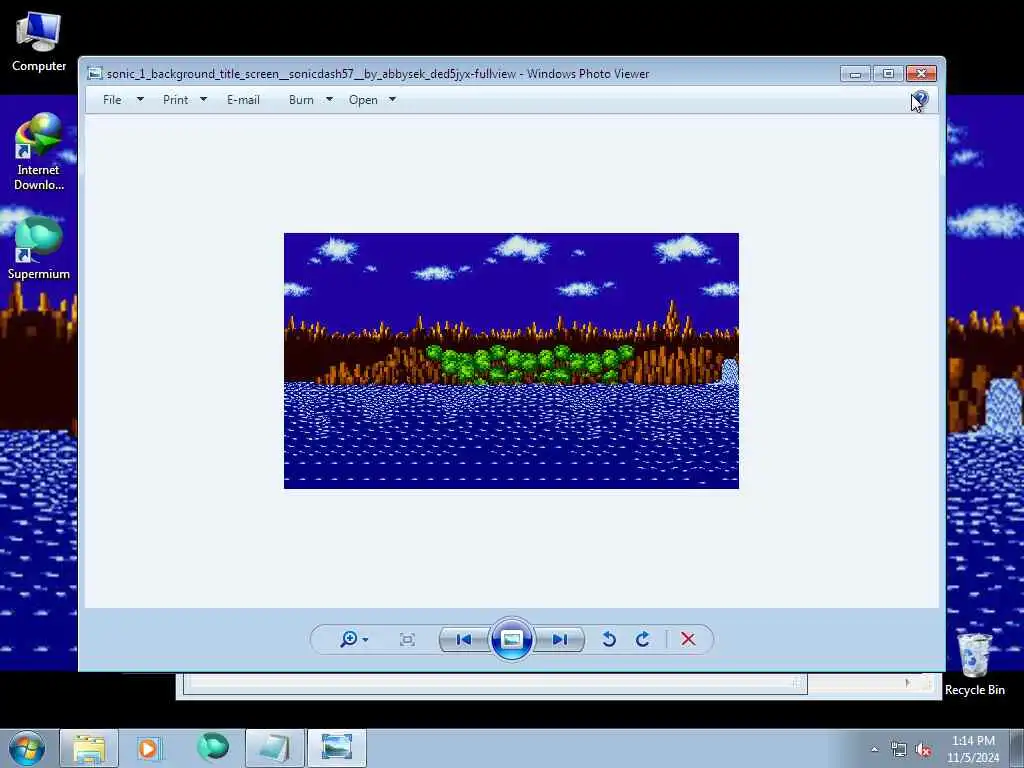Open Supermium browser from the taskbar
Image resolution: width=1024 pixels, height=768 pixels.
tap(213, 748)
